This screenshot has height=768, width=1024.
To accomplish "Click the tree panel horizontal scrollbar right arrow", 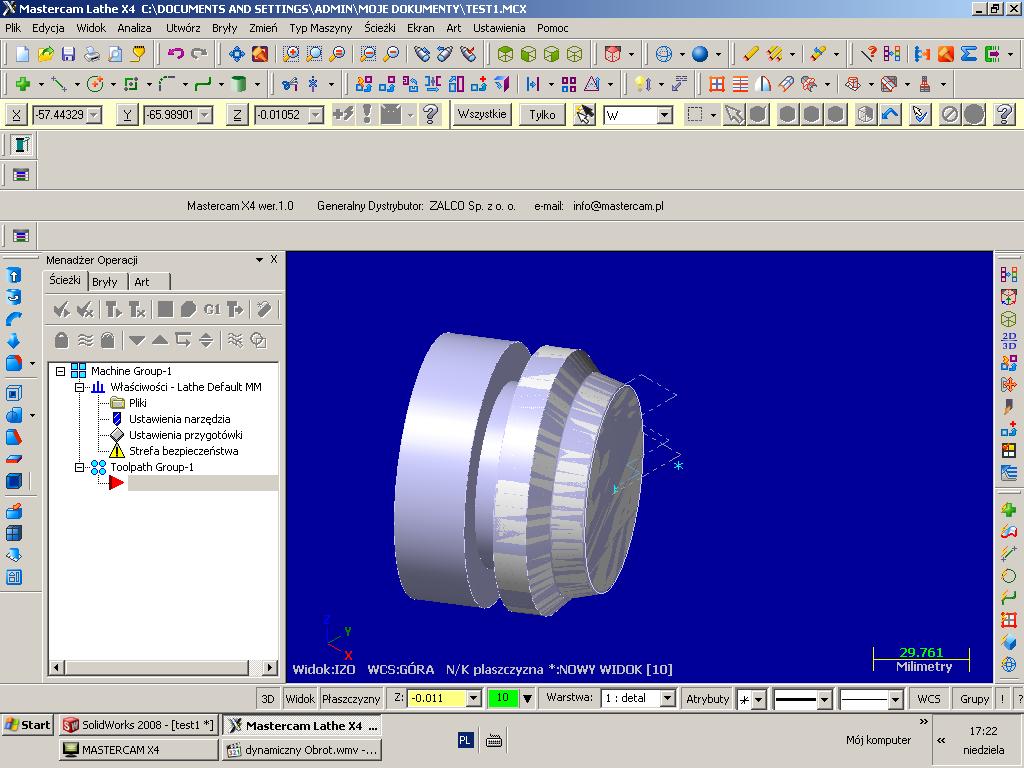I will point(270,667).
